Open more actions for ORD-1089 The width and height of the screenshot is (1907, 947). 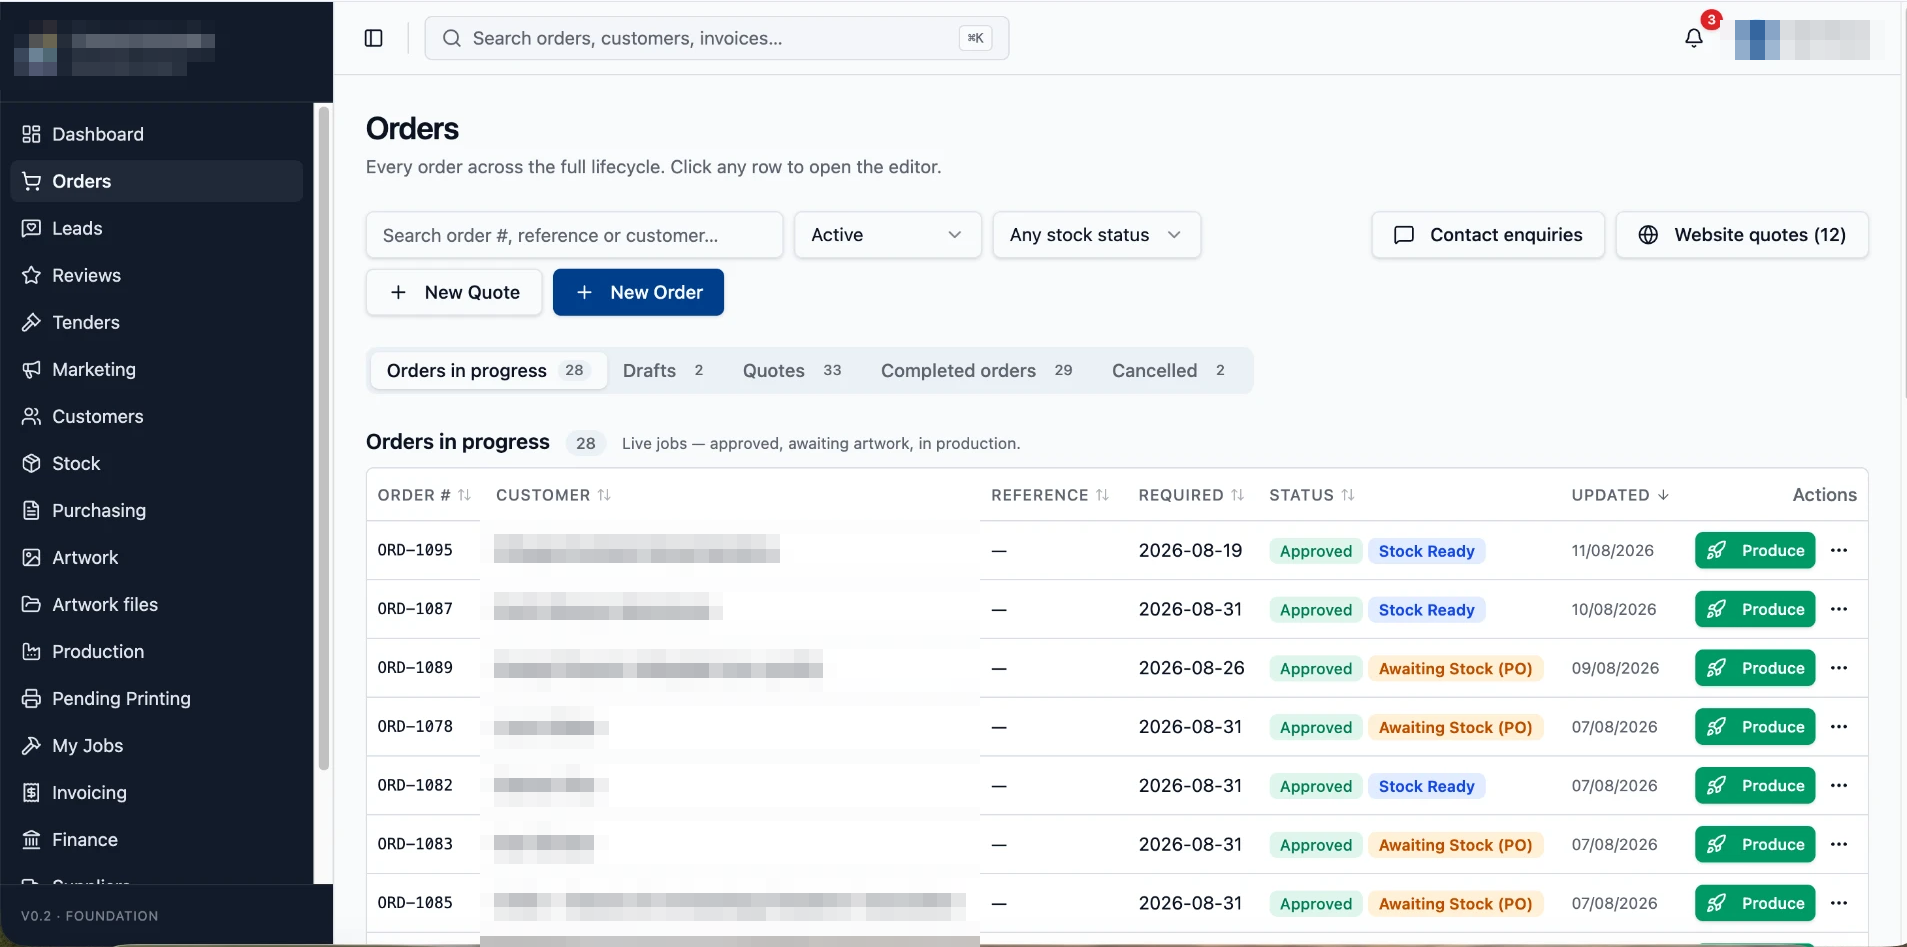(1839, 668)
